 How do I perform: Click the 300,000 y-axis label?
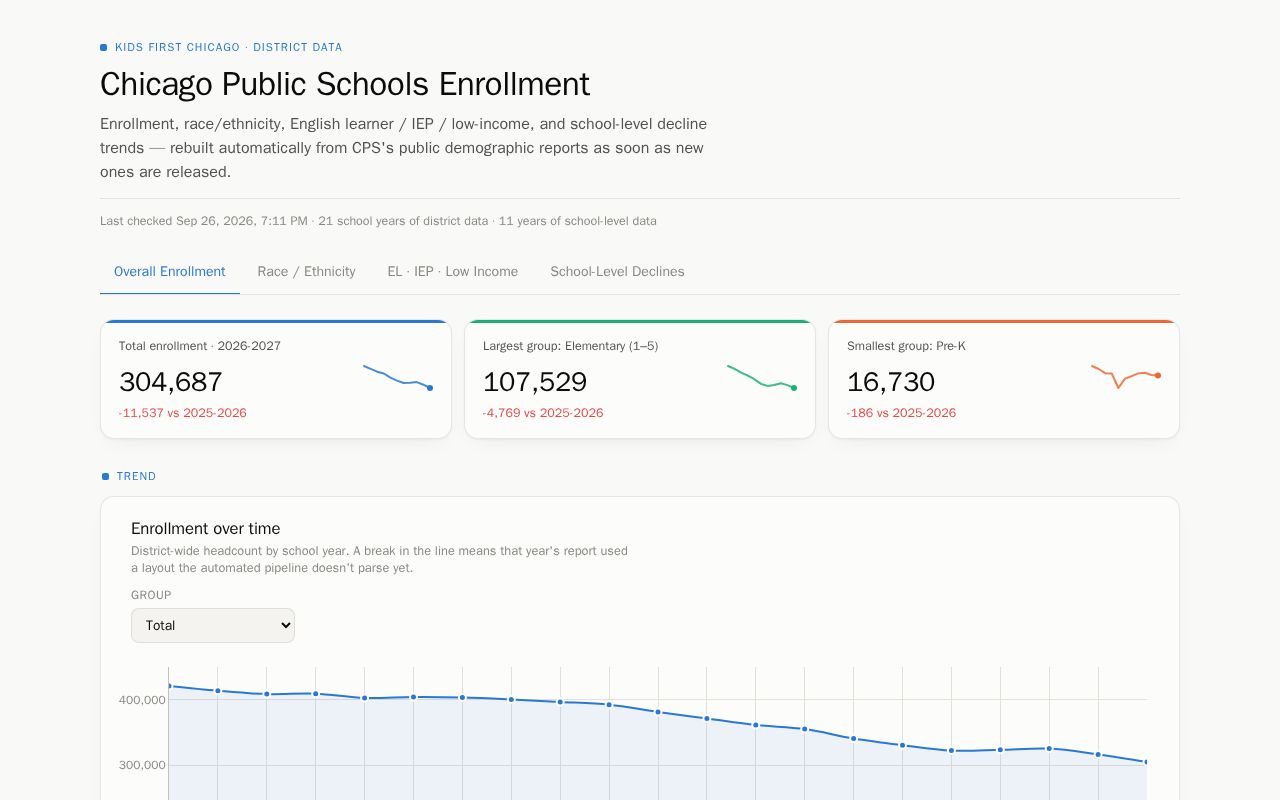(x=142, y=766)
